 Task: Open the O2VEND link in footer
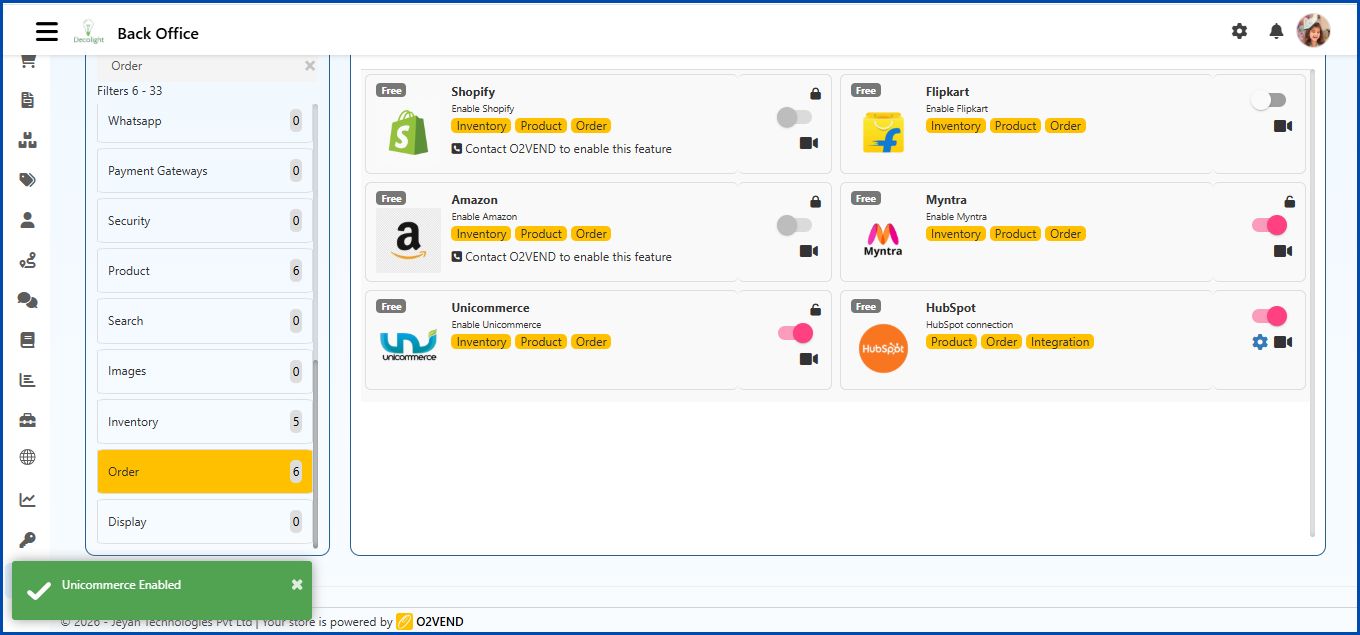(438, 621)
